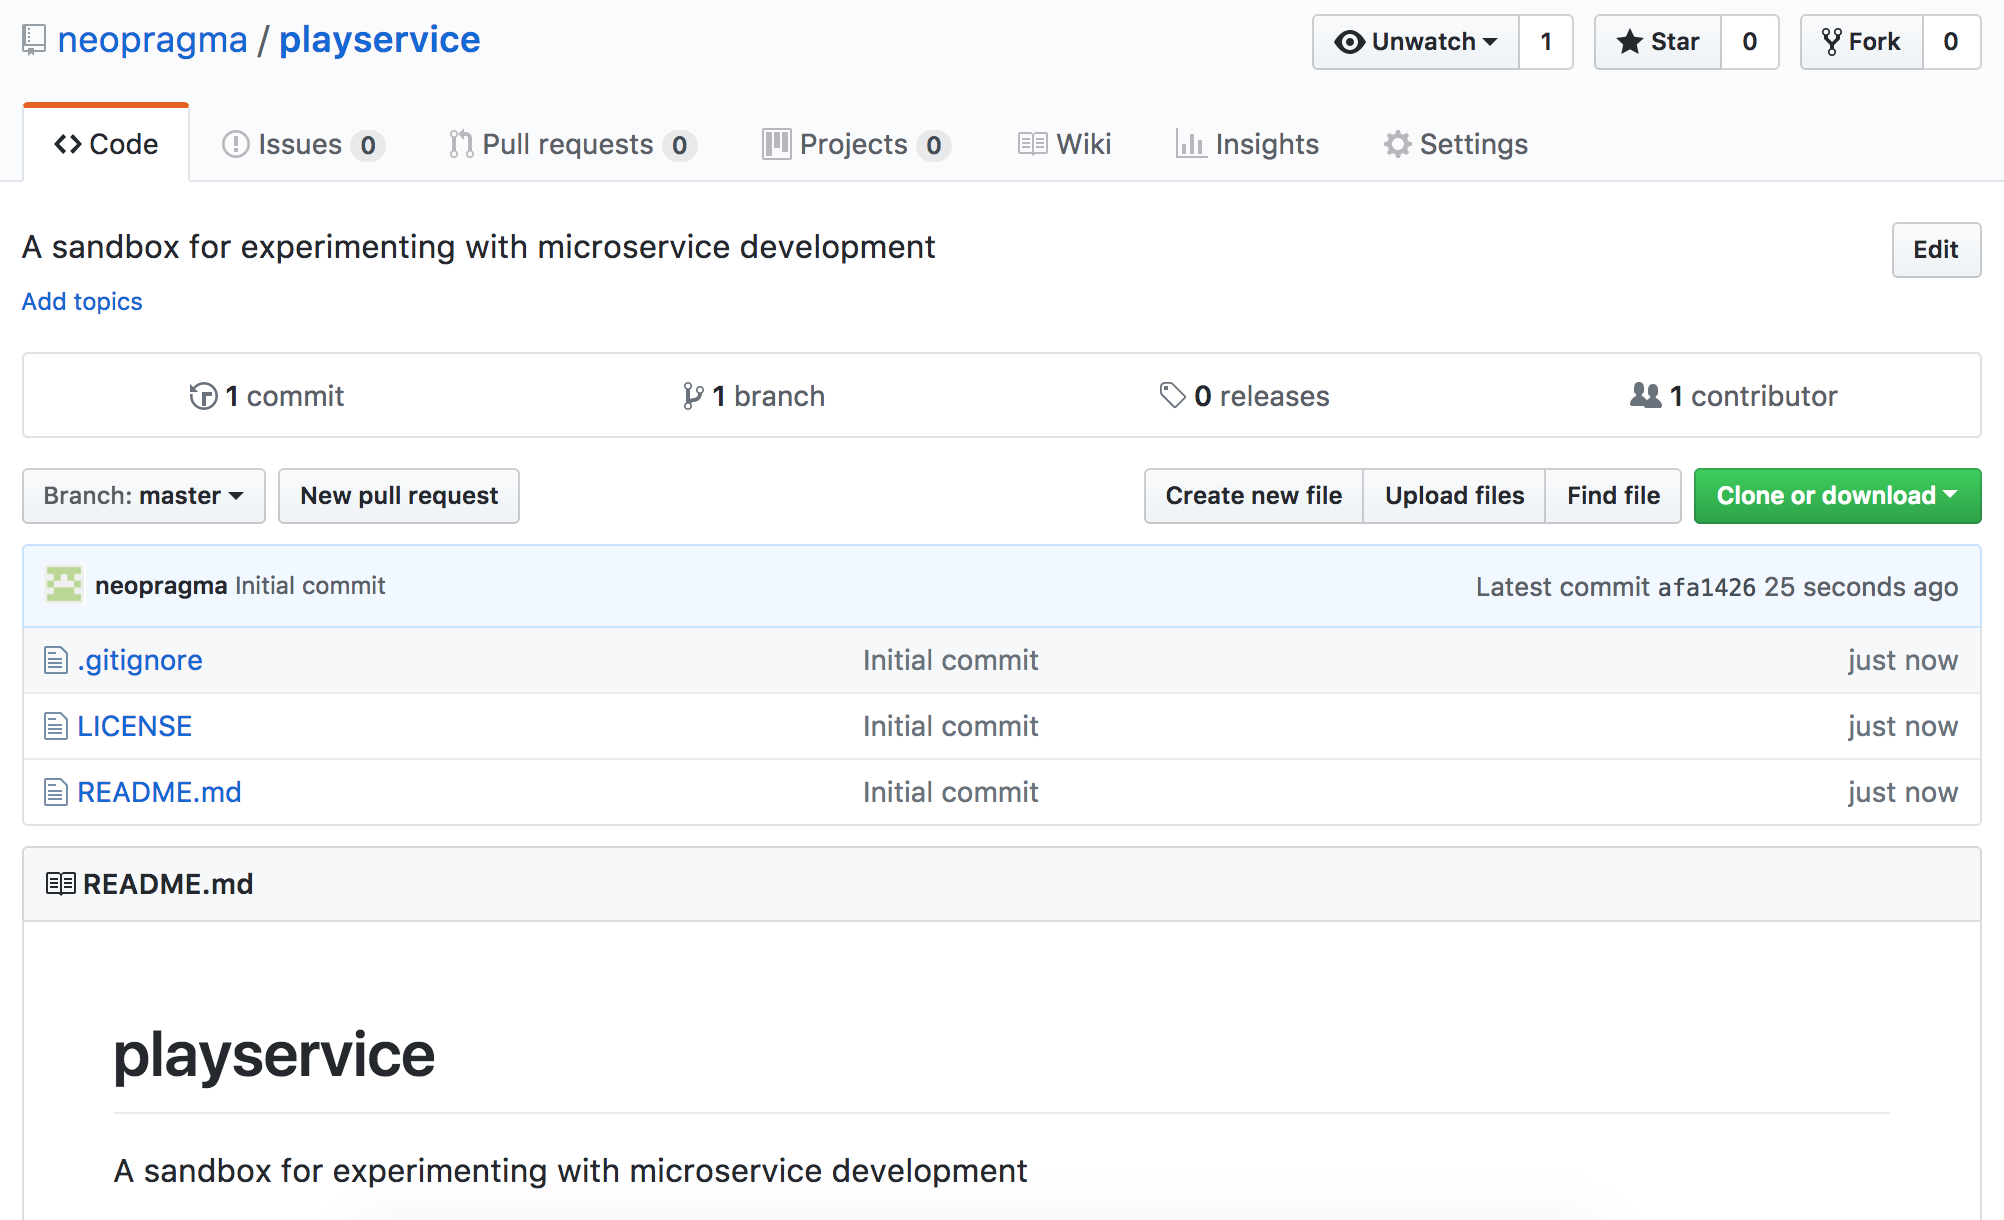Click the branch icon next to 1 branch
Viewport: 2004px width, 1220px height.
pyautogui.click(x=693, y=396)
